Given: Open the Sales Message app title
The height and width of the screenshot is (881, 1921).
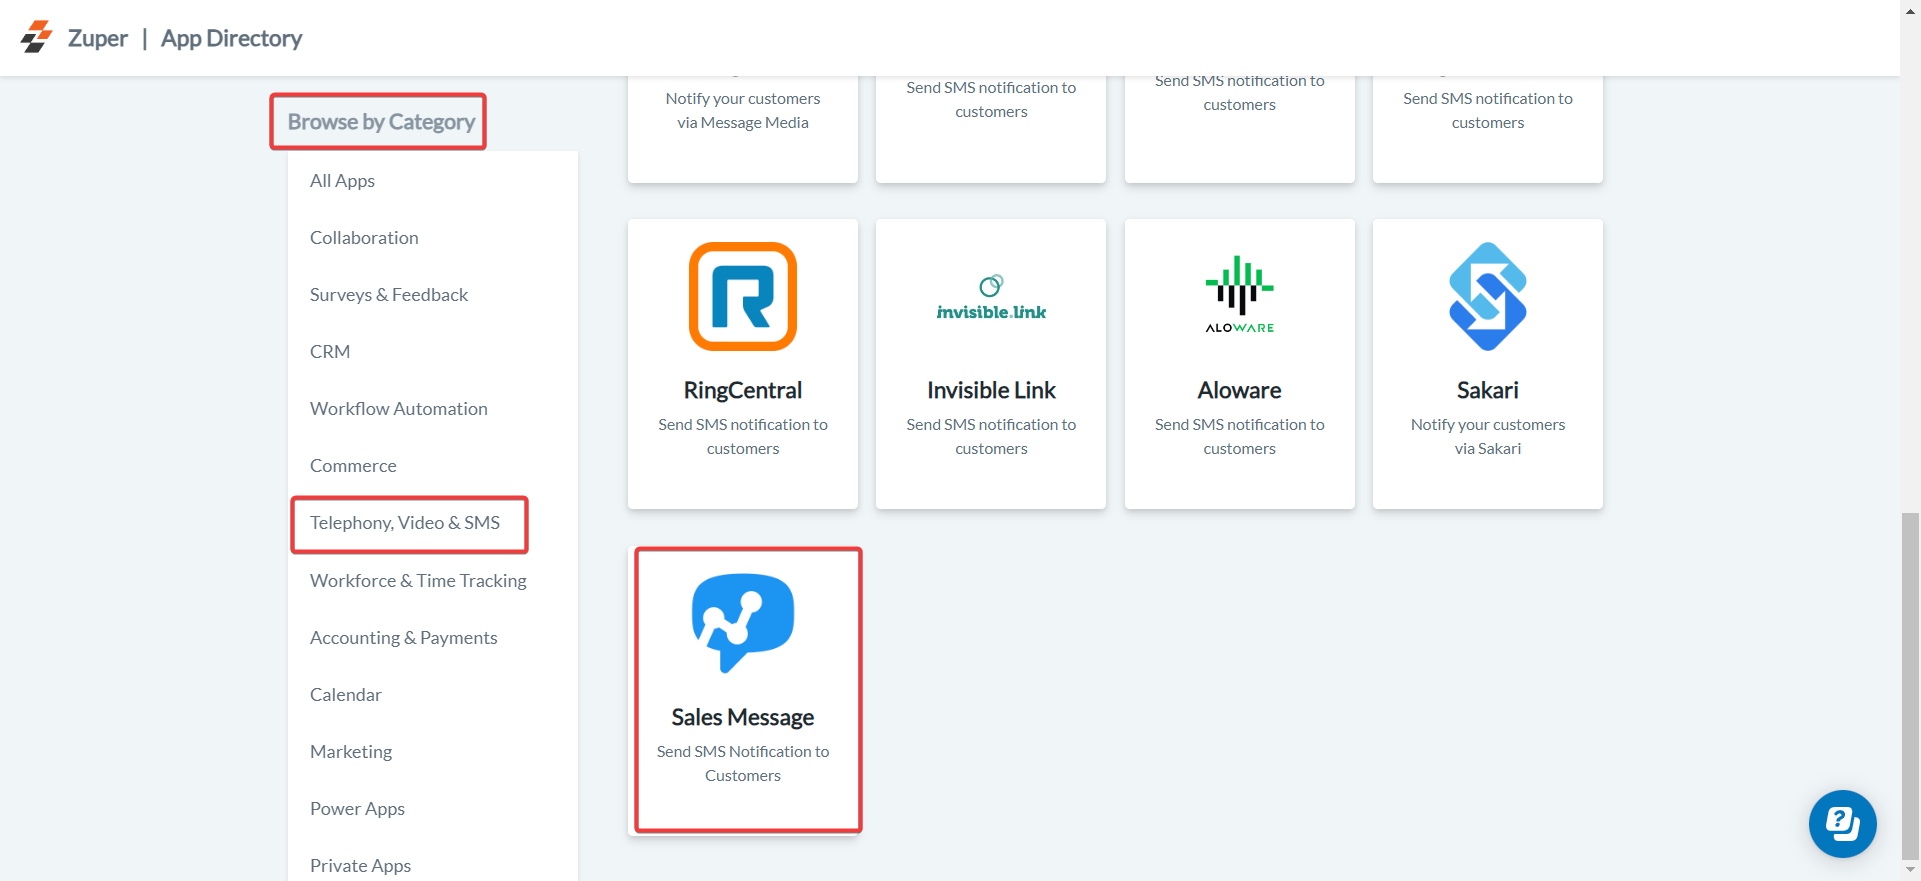Looking at the screenshot, I should coord(743,717).
